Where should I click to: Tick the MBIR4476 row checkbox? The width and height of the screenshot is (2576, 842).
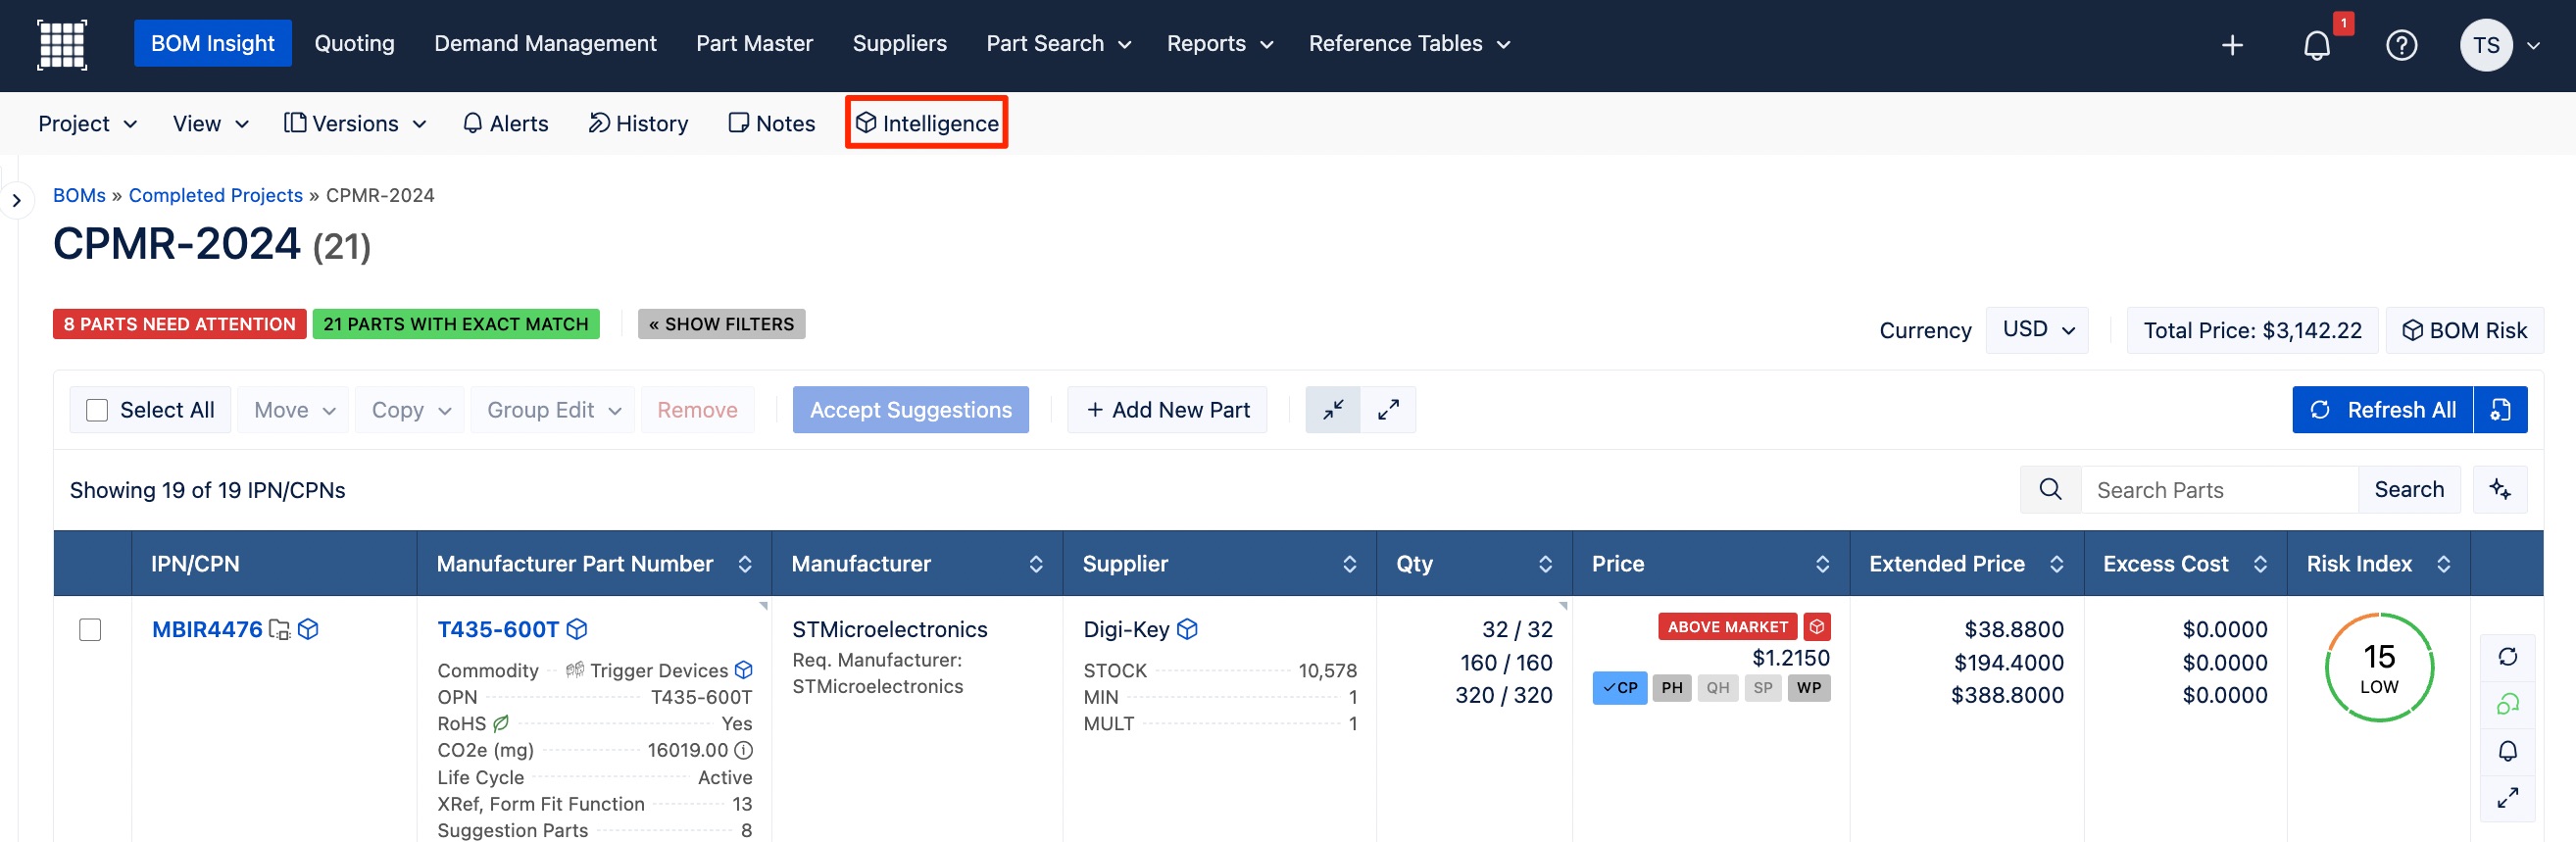[x=90, y=630]
